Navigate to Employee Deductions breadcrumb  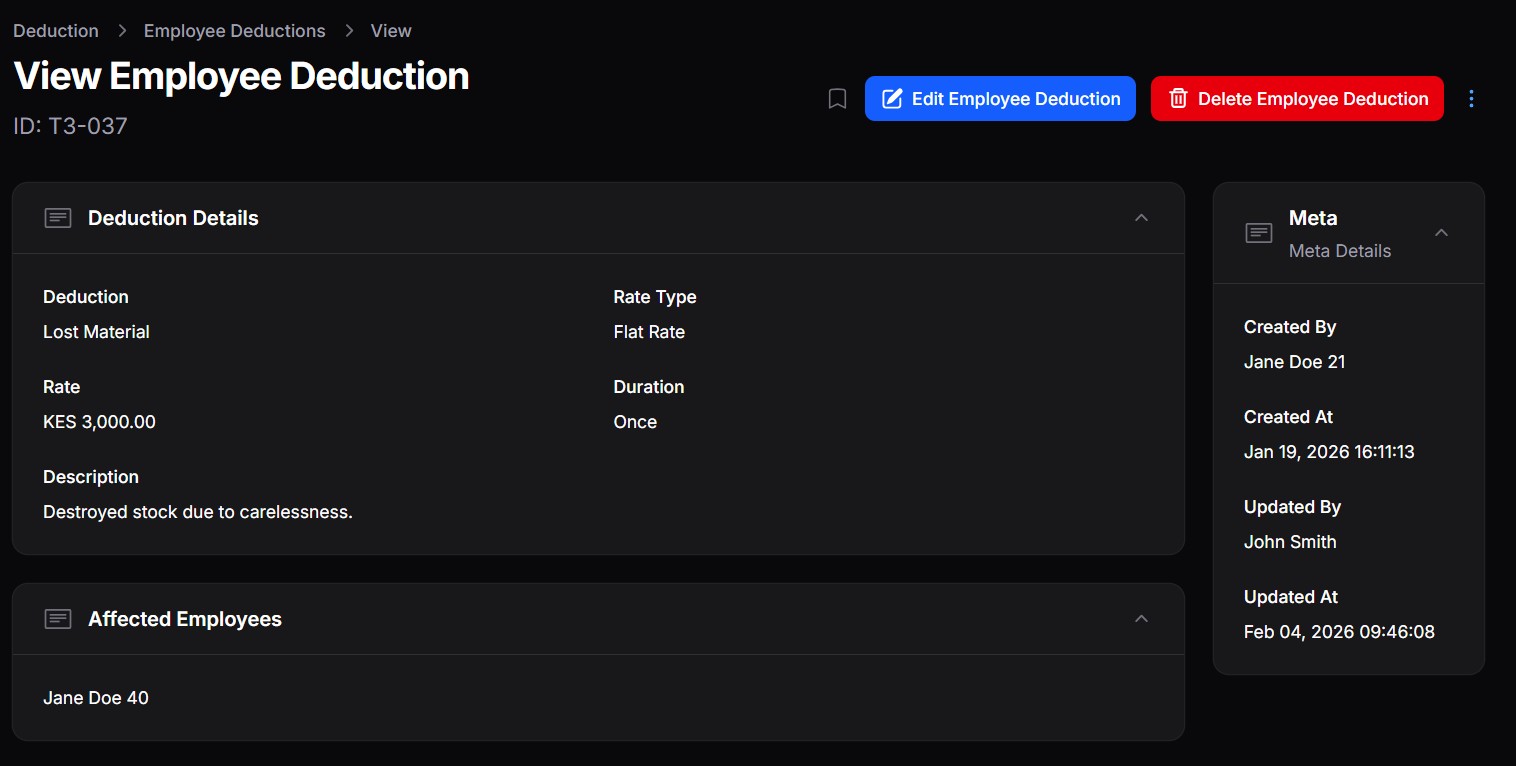235,31
